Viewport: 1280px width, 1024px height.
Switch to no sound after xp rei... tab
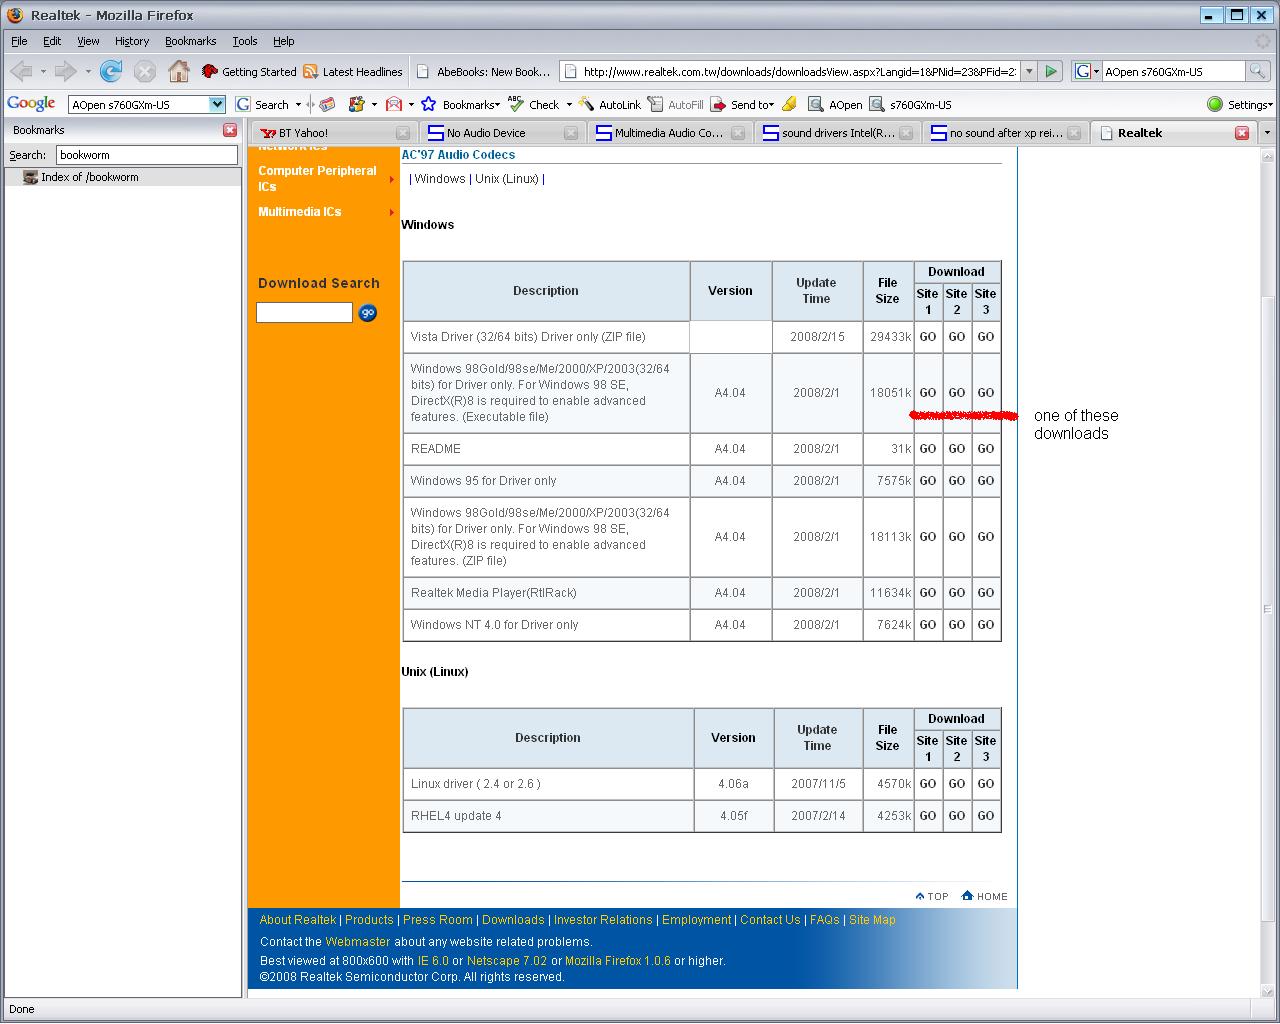(1006, 133)
